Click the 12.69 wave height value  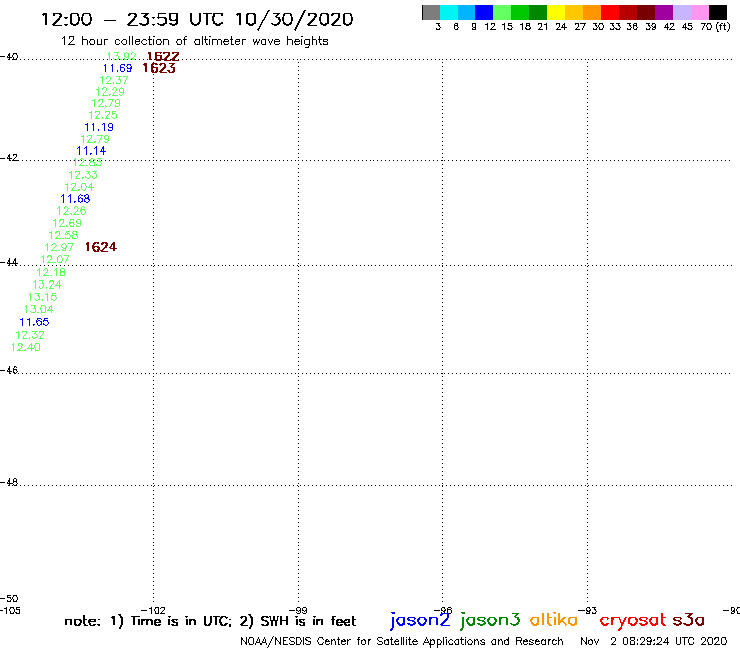point(67,223)
